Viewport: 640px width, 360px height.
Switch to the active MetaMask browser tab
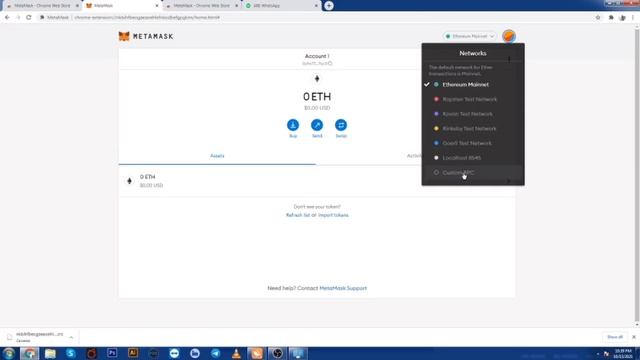[x=122, y=6]
